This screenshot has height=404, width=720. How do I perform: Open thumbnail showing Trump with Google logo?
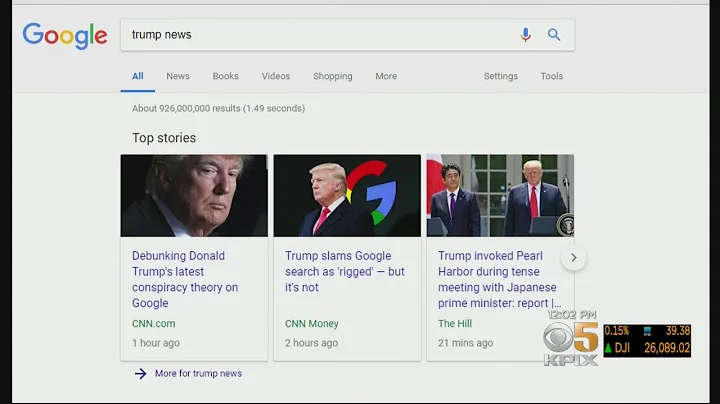point(347,196)
